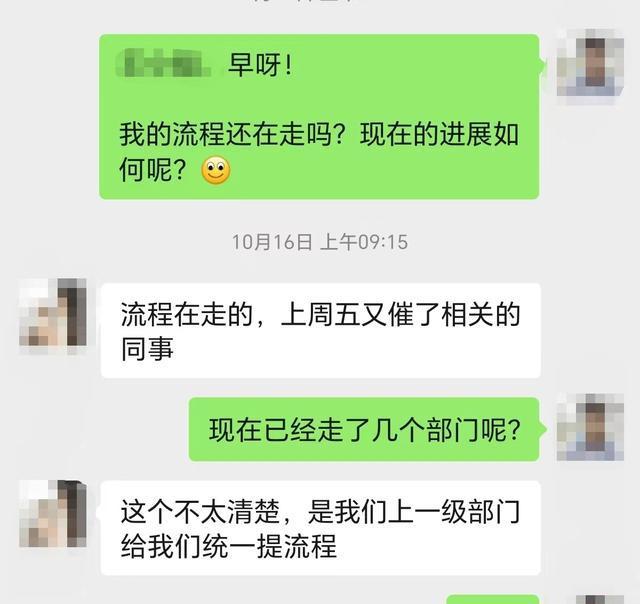Tap the cut-off timestamp at the top

304,1
